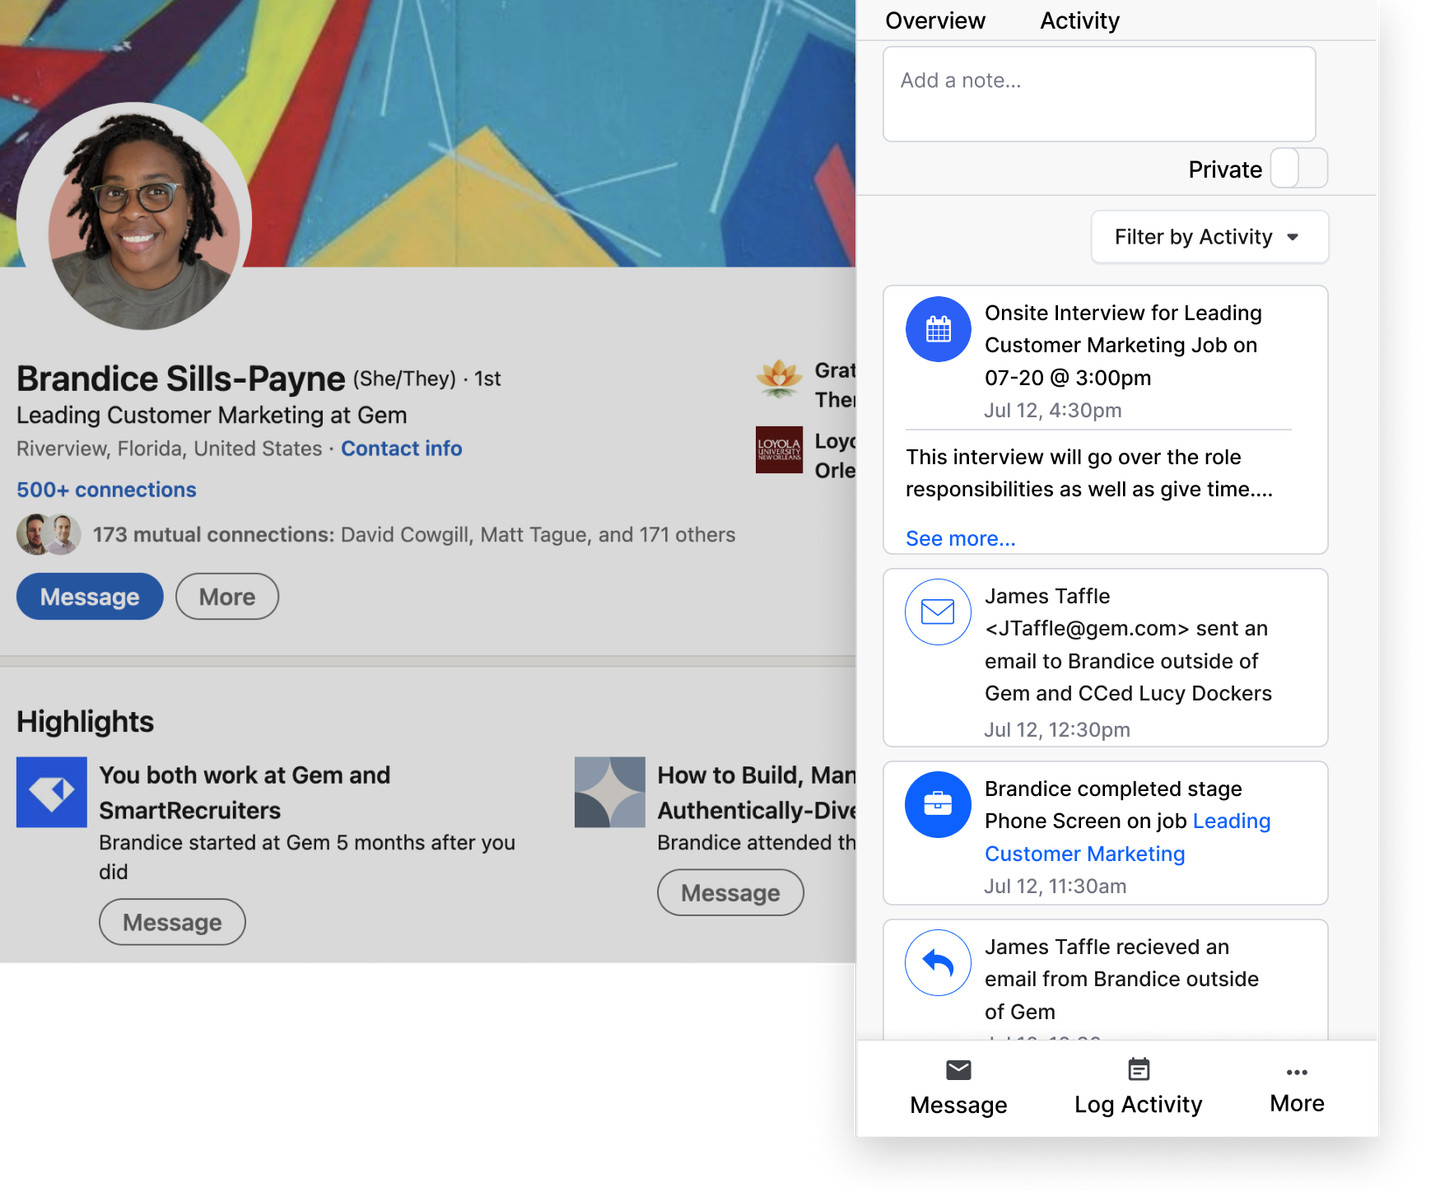Click mutual connections avatar pair
The width and height of the screenshot is (1440, 1191).
coord(48,534)
